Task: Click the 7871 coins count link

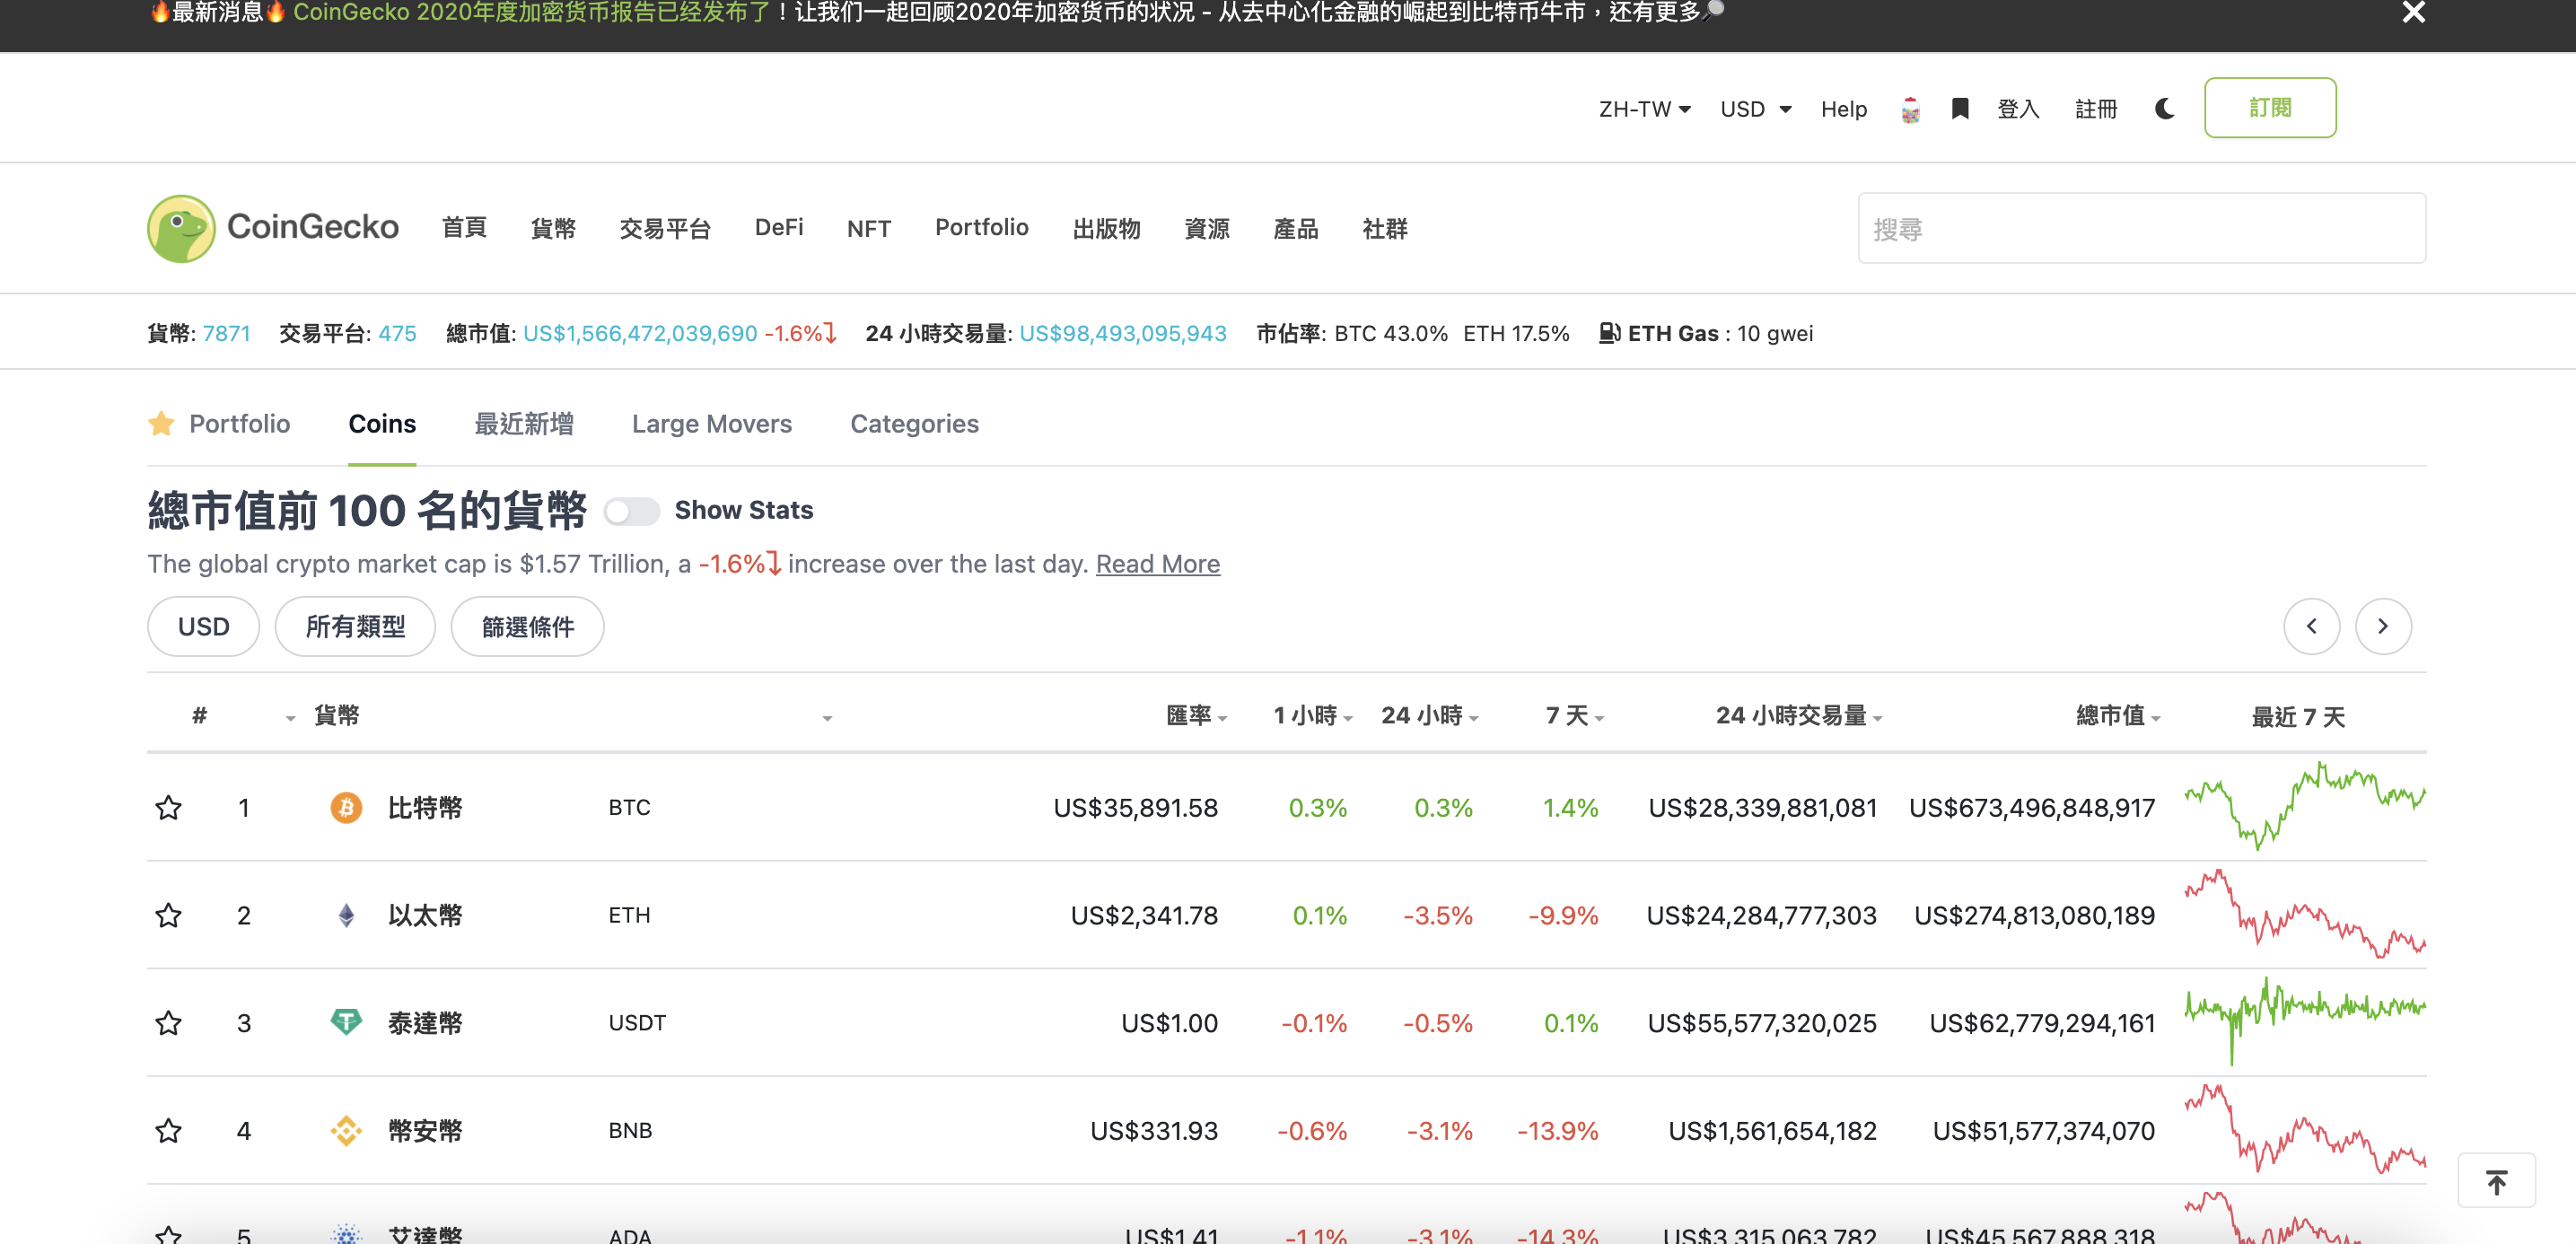Action: tap(226, 333)
